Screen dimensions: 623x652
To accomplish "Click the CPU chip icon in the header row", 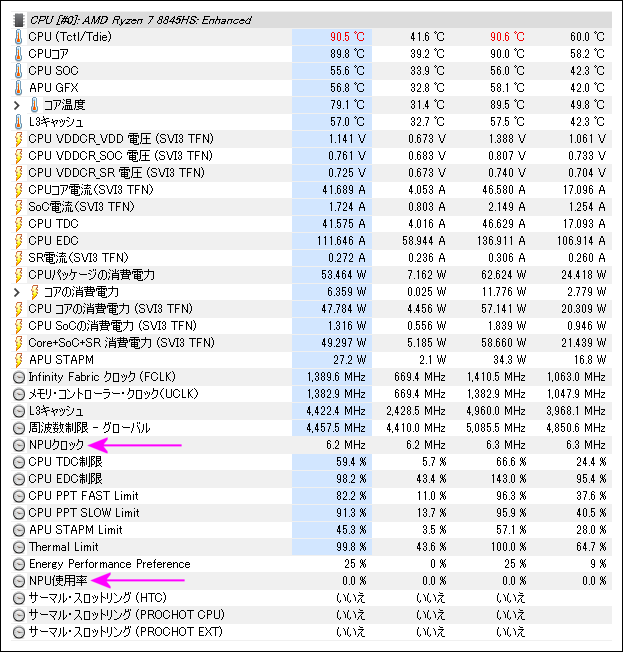I will click(x=18, y=20).
